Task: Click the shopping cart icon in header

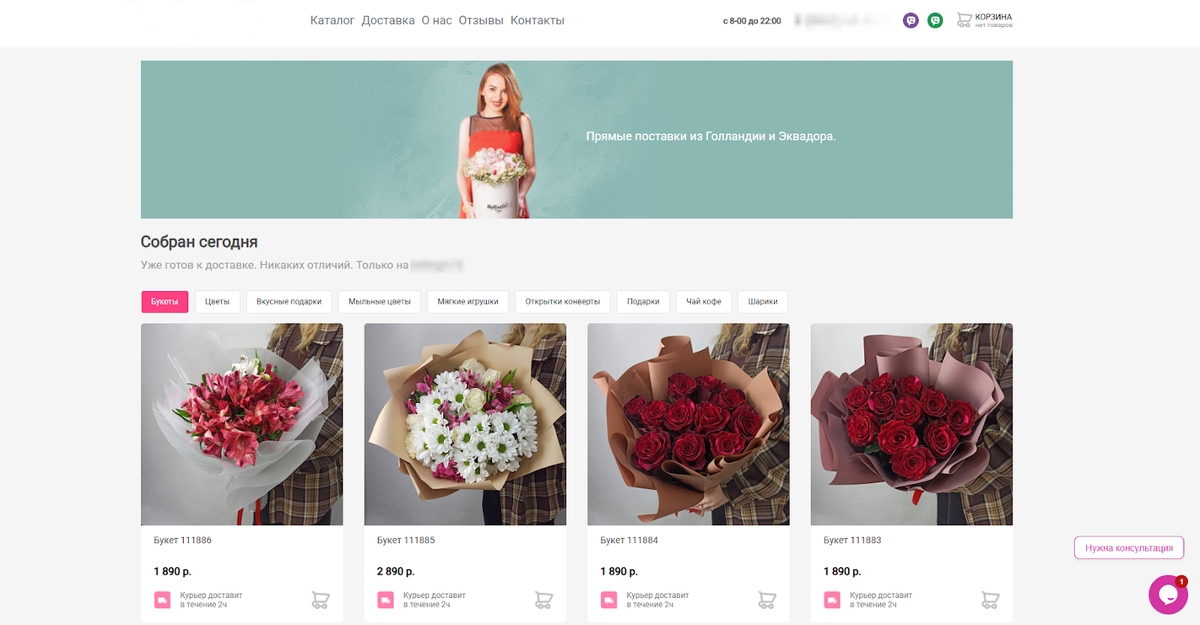Action: [964, 20]
